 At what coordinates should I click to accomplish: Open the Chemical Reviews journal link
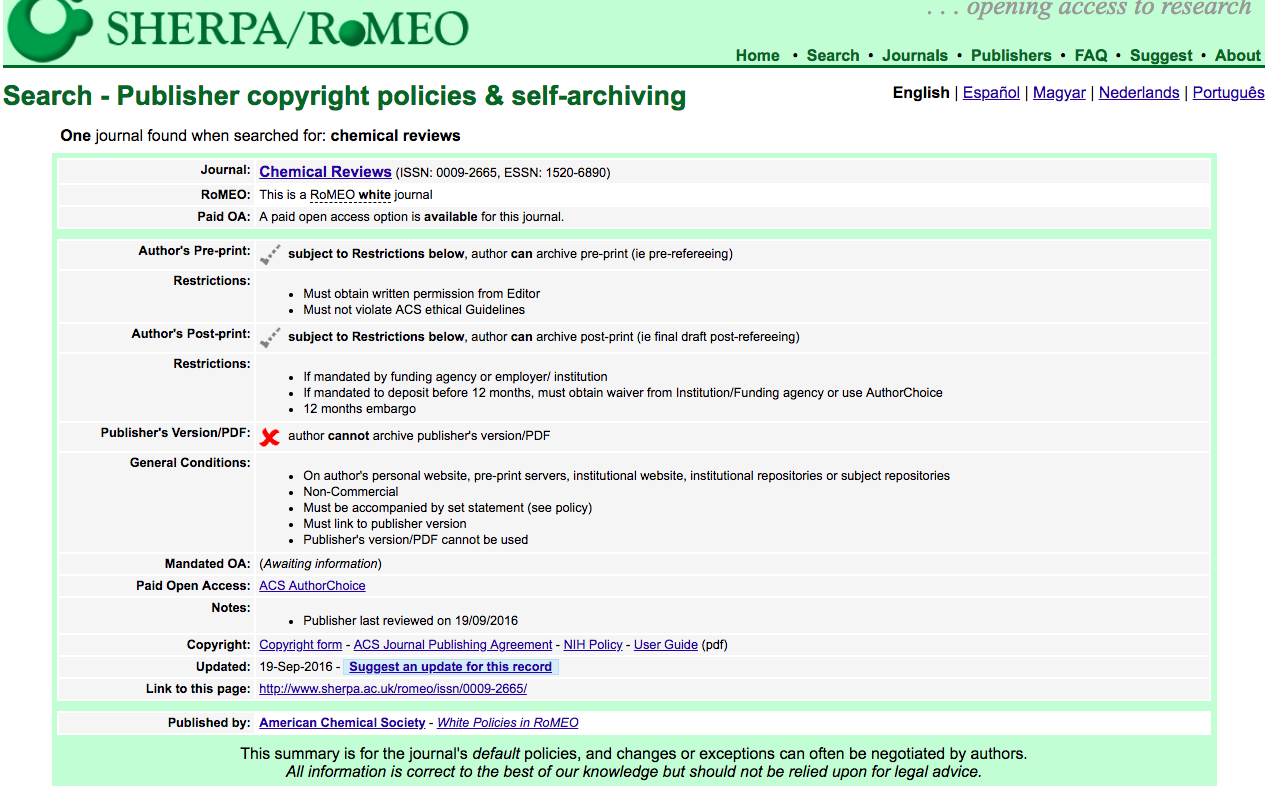(325, 172)
